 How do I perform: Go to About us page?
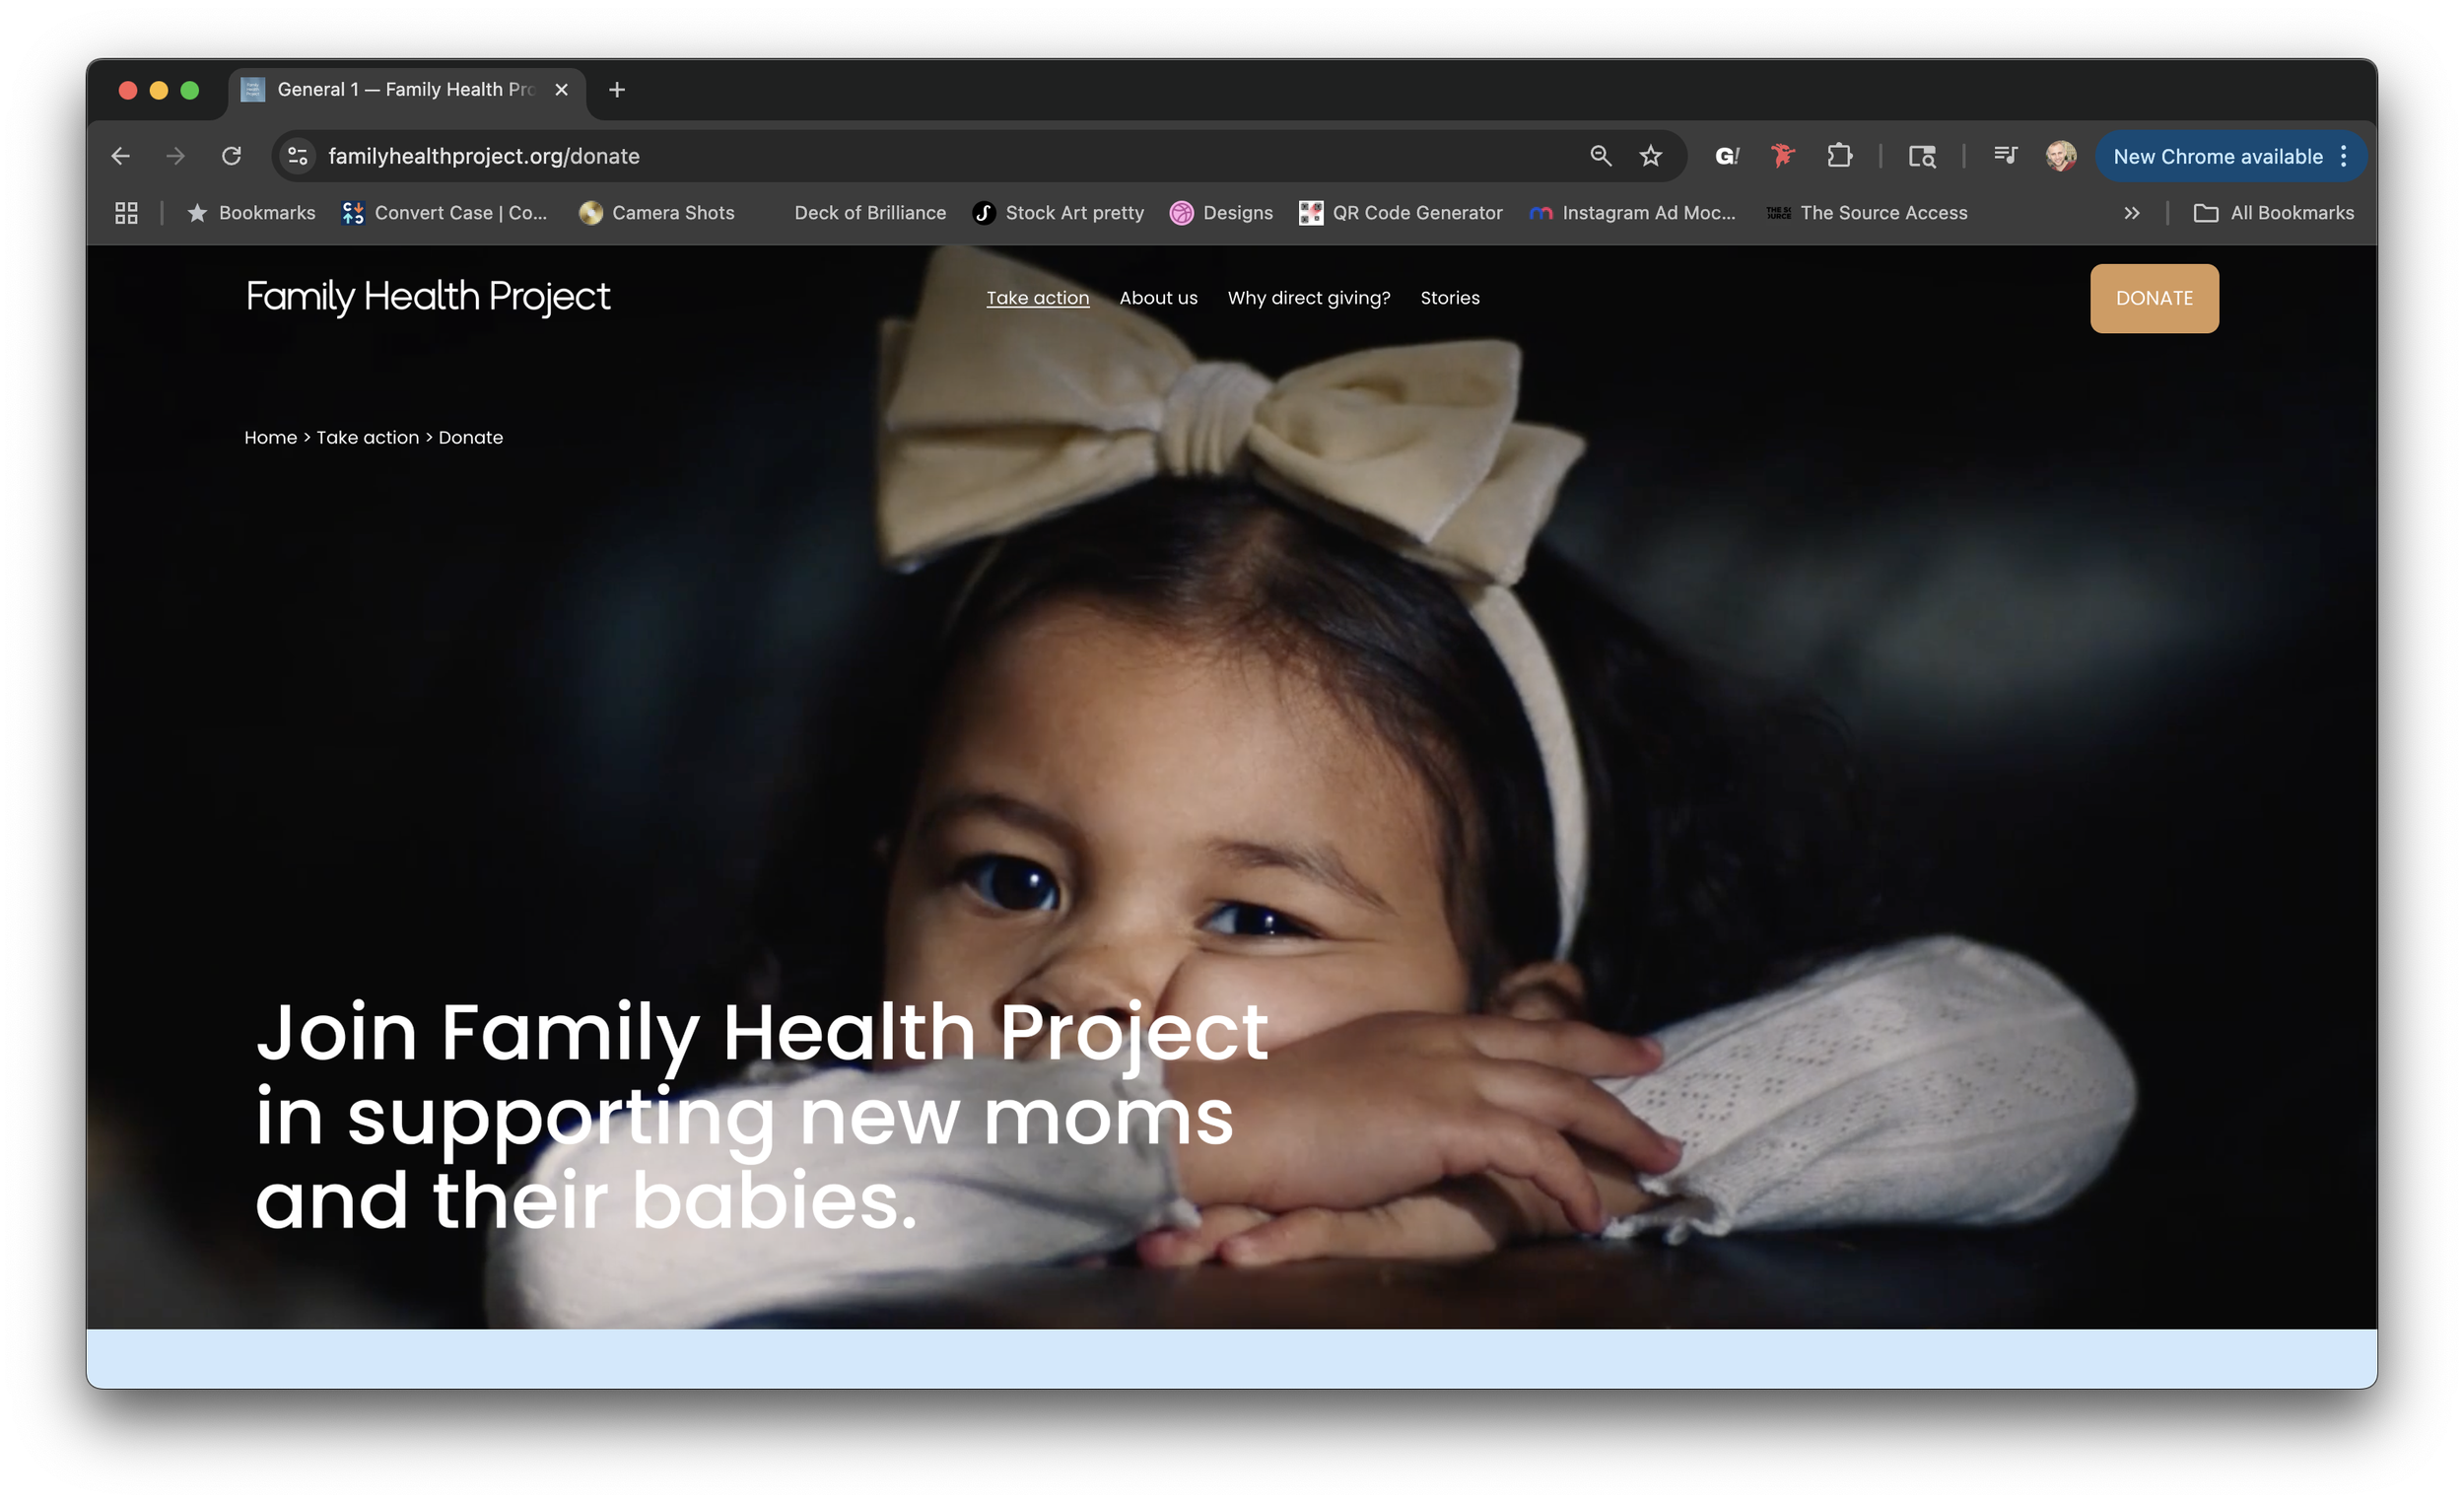[1158, 298]
